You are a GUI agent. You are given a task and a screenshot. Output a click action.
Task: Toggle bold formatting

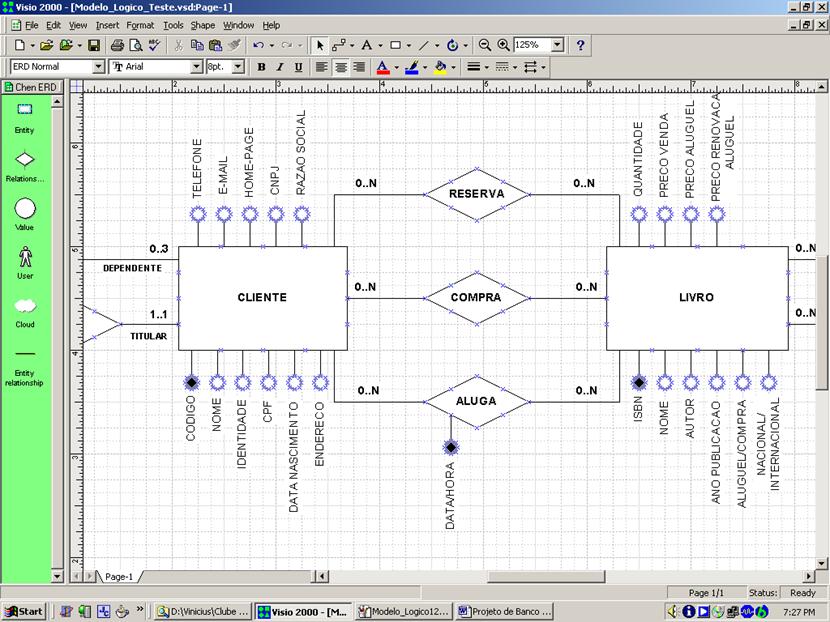(261, 67)
